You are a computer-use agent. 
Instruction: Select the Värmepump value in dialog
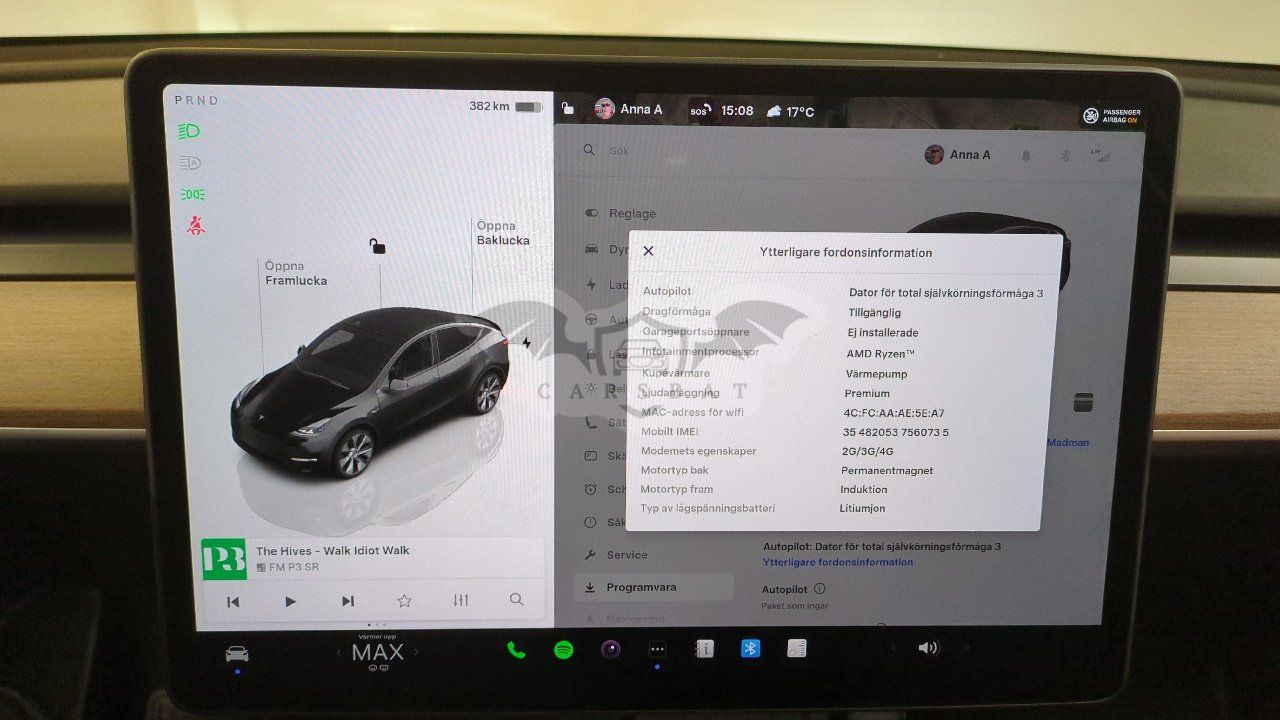point(877,373)
